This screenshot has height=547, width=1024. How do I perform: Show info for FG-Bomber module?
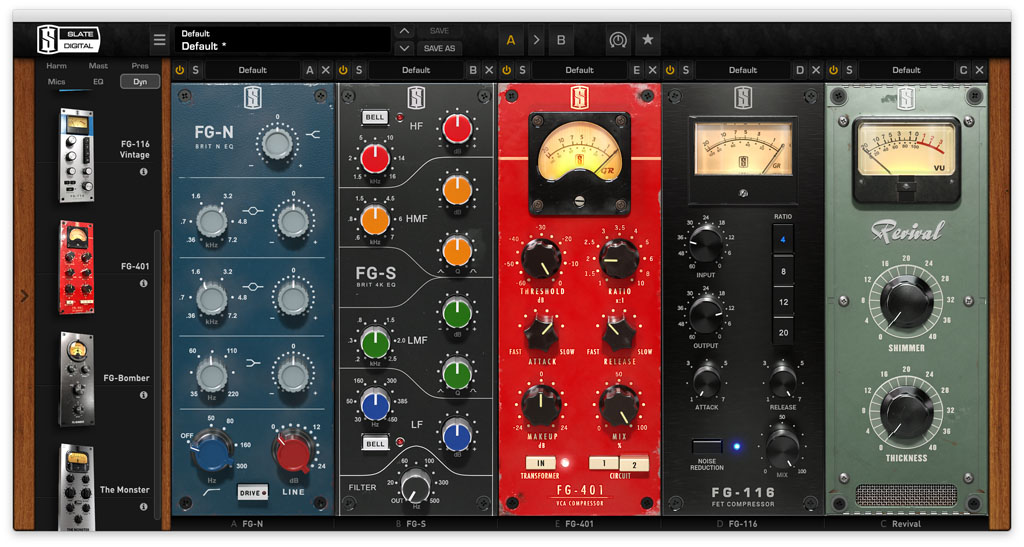(143, 395)
